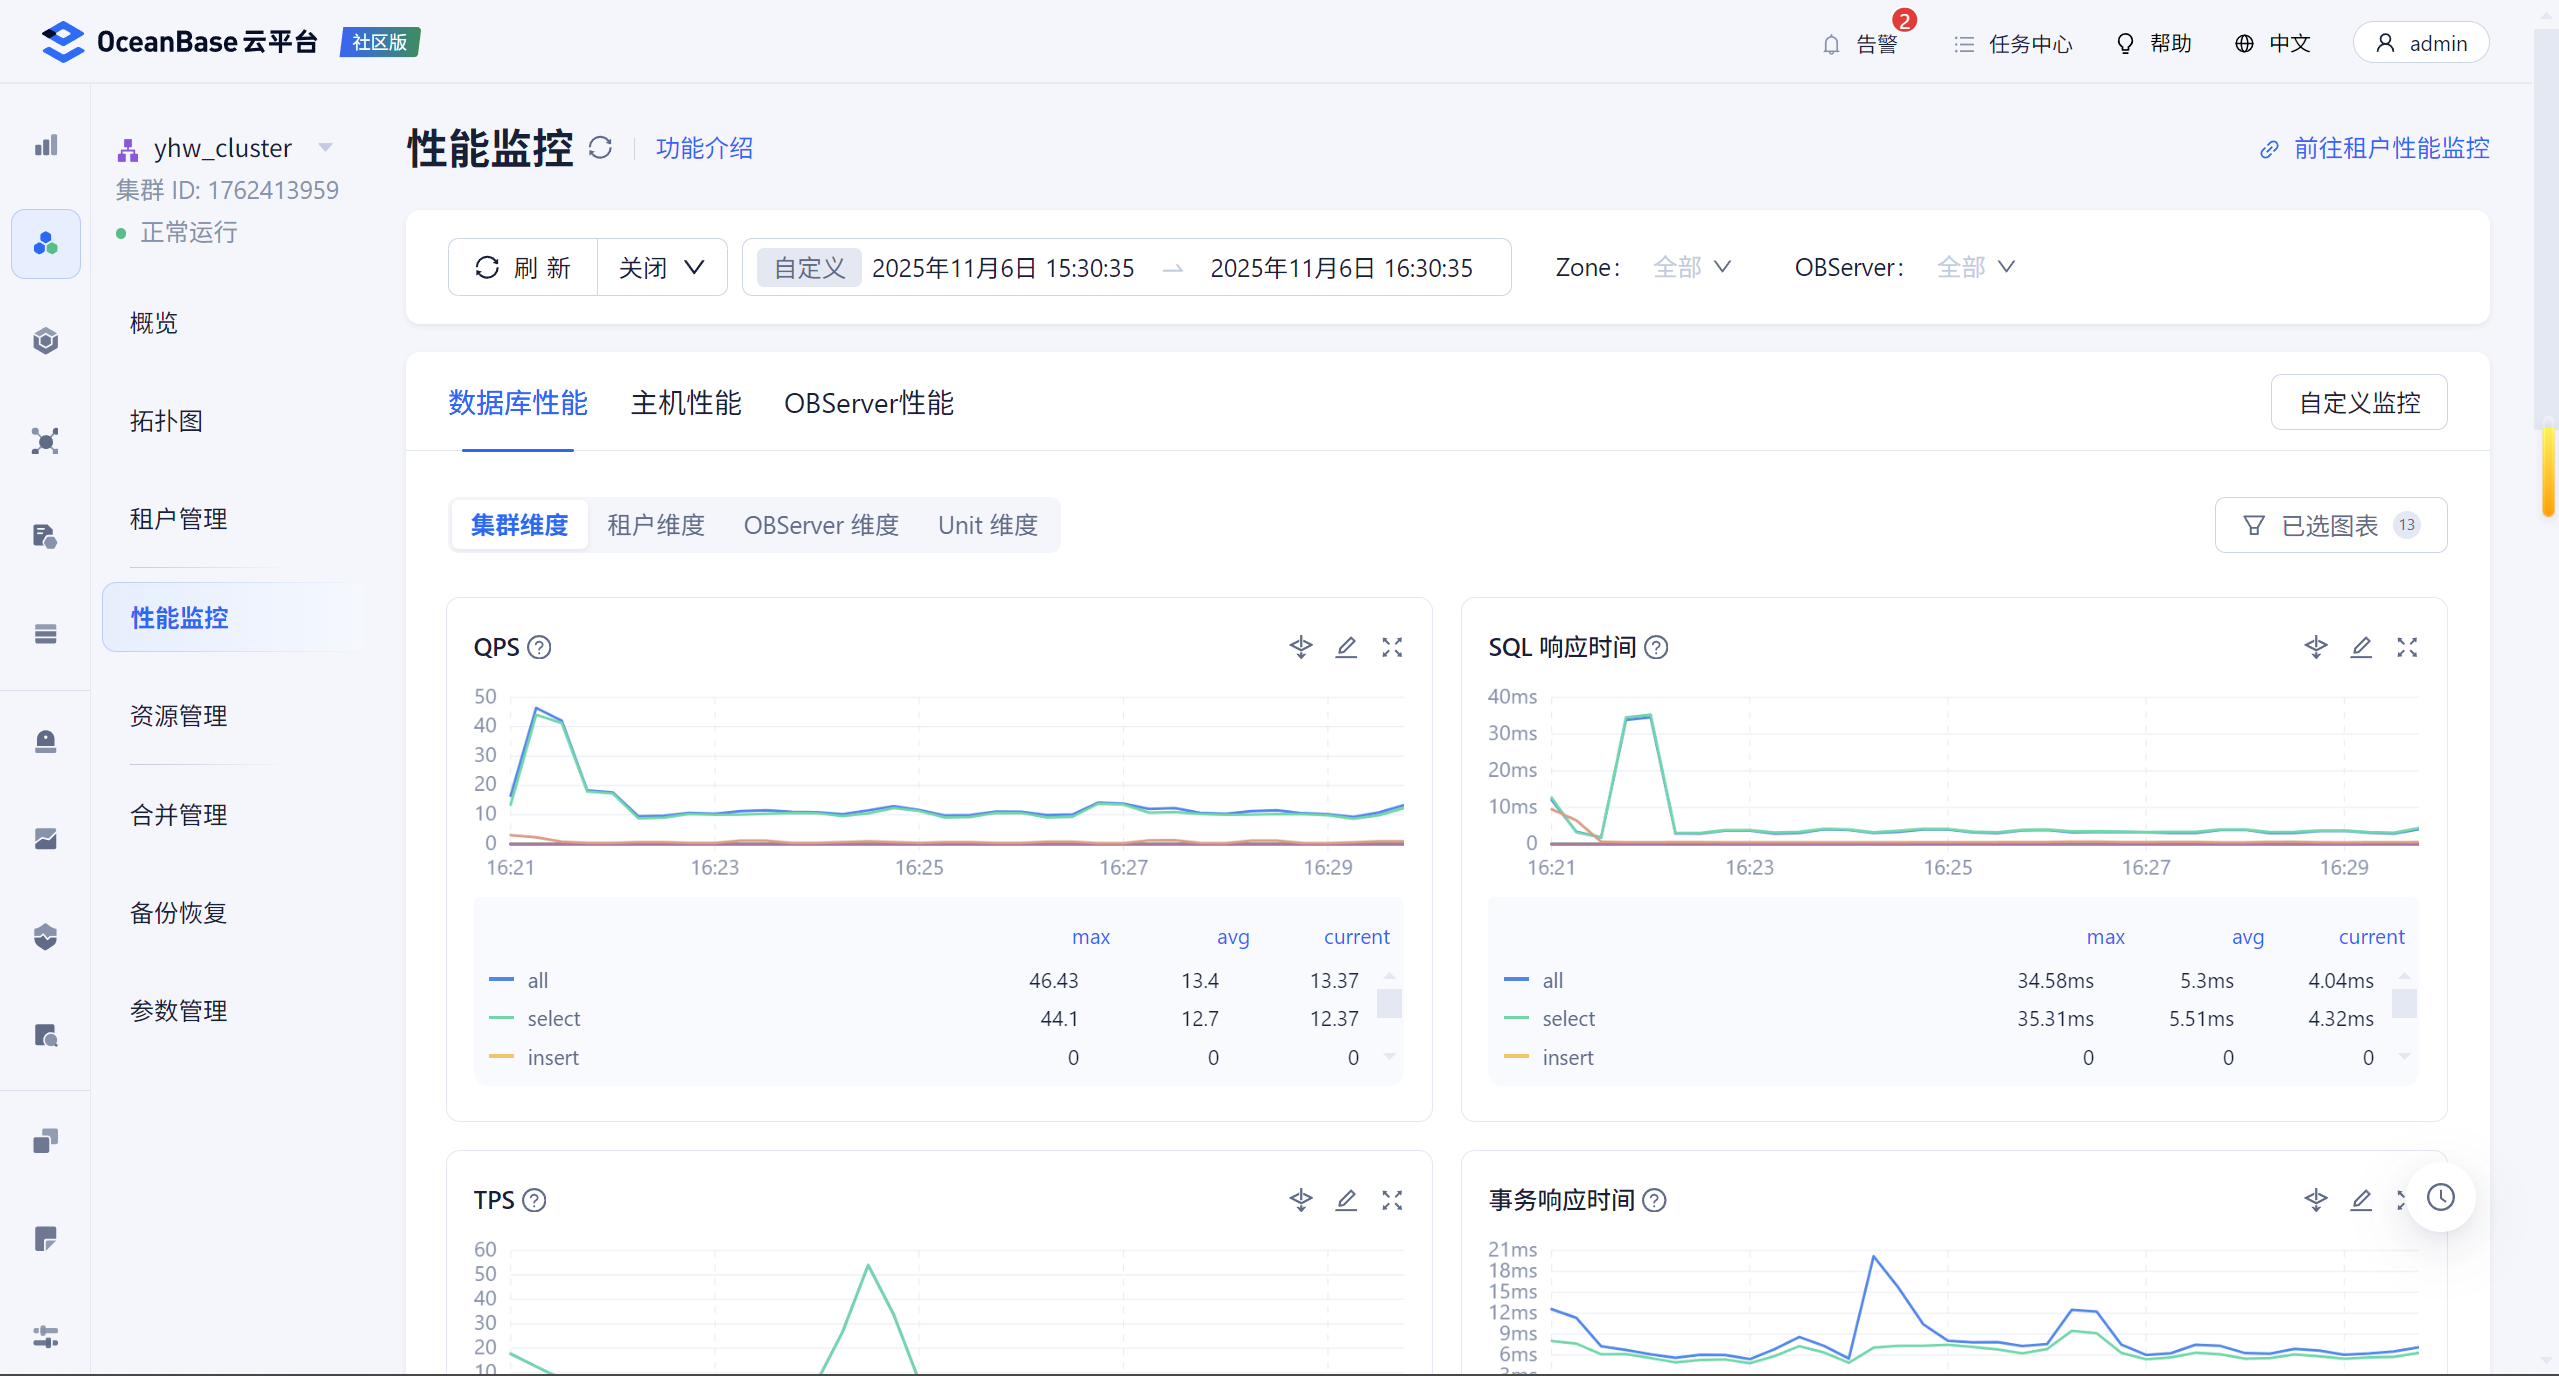This screenshot has width=2559, height=1376.
Task: Click the TPS chart fullscreen icon
Action: tap(1391, 1200)
